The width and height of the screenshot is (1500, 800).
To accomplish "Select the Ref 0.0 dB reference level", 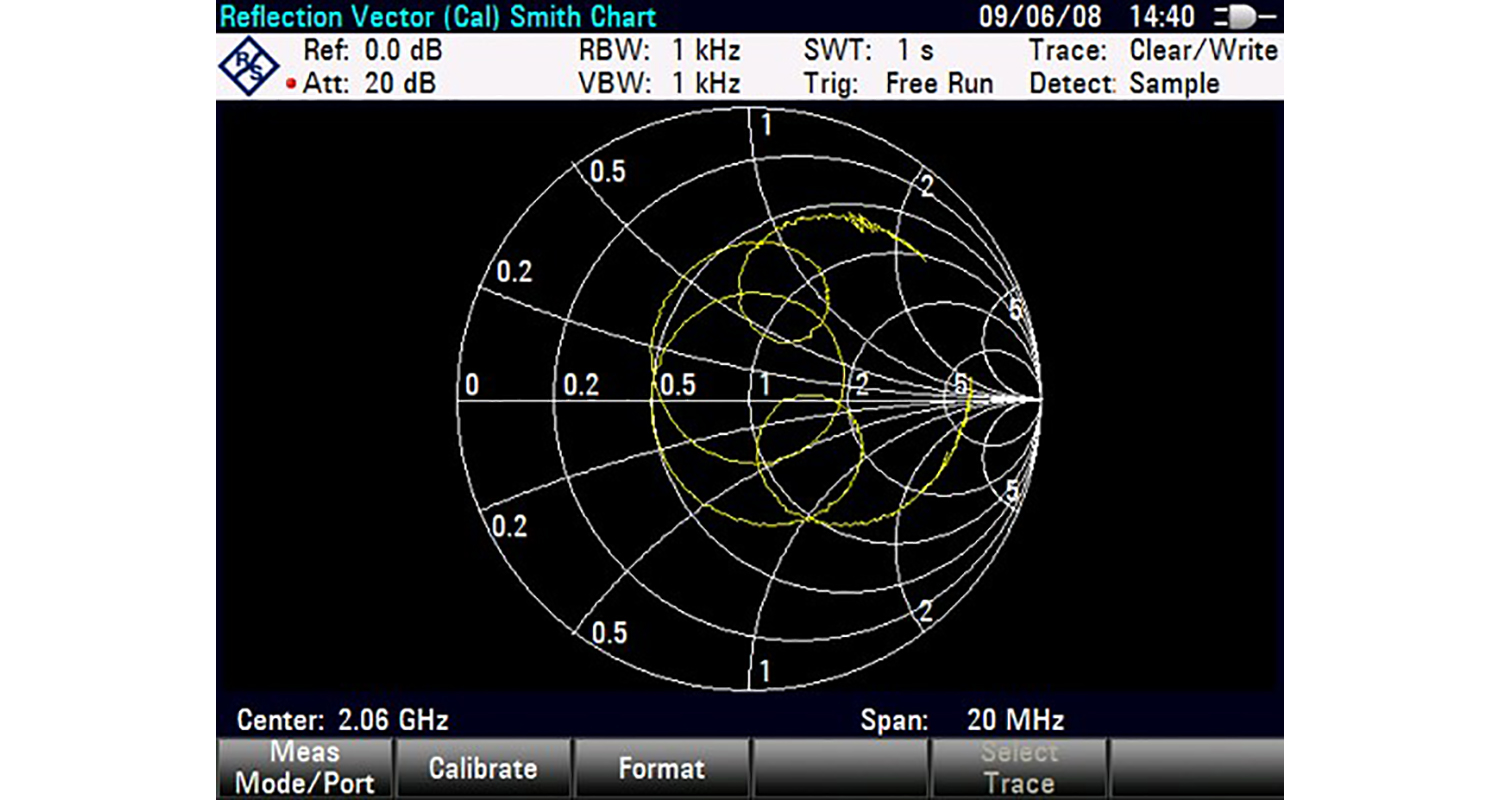I will [x=372, y=50].
